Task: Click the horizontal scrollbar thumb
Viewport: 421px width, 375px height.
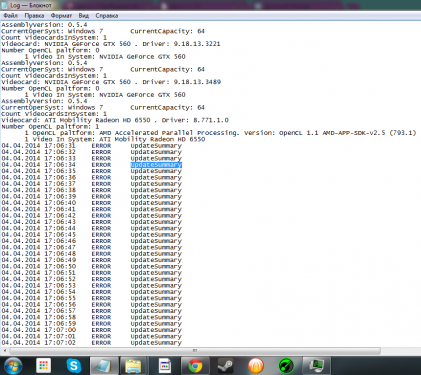Action: [195, 351]
